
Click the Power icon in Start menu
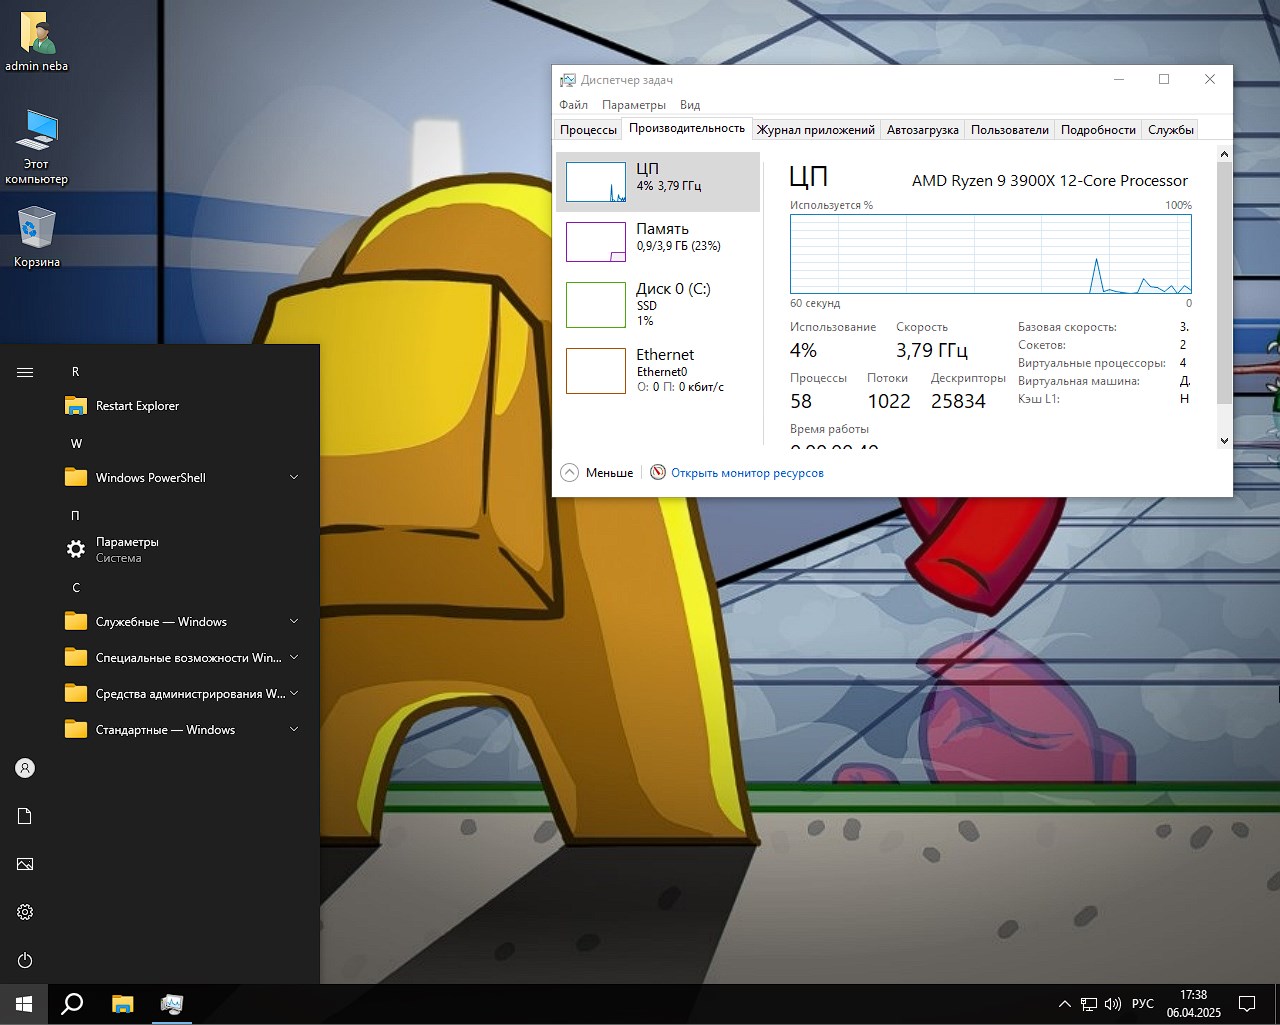[25, 960]
